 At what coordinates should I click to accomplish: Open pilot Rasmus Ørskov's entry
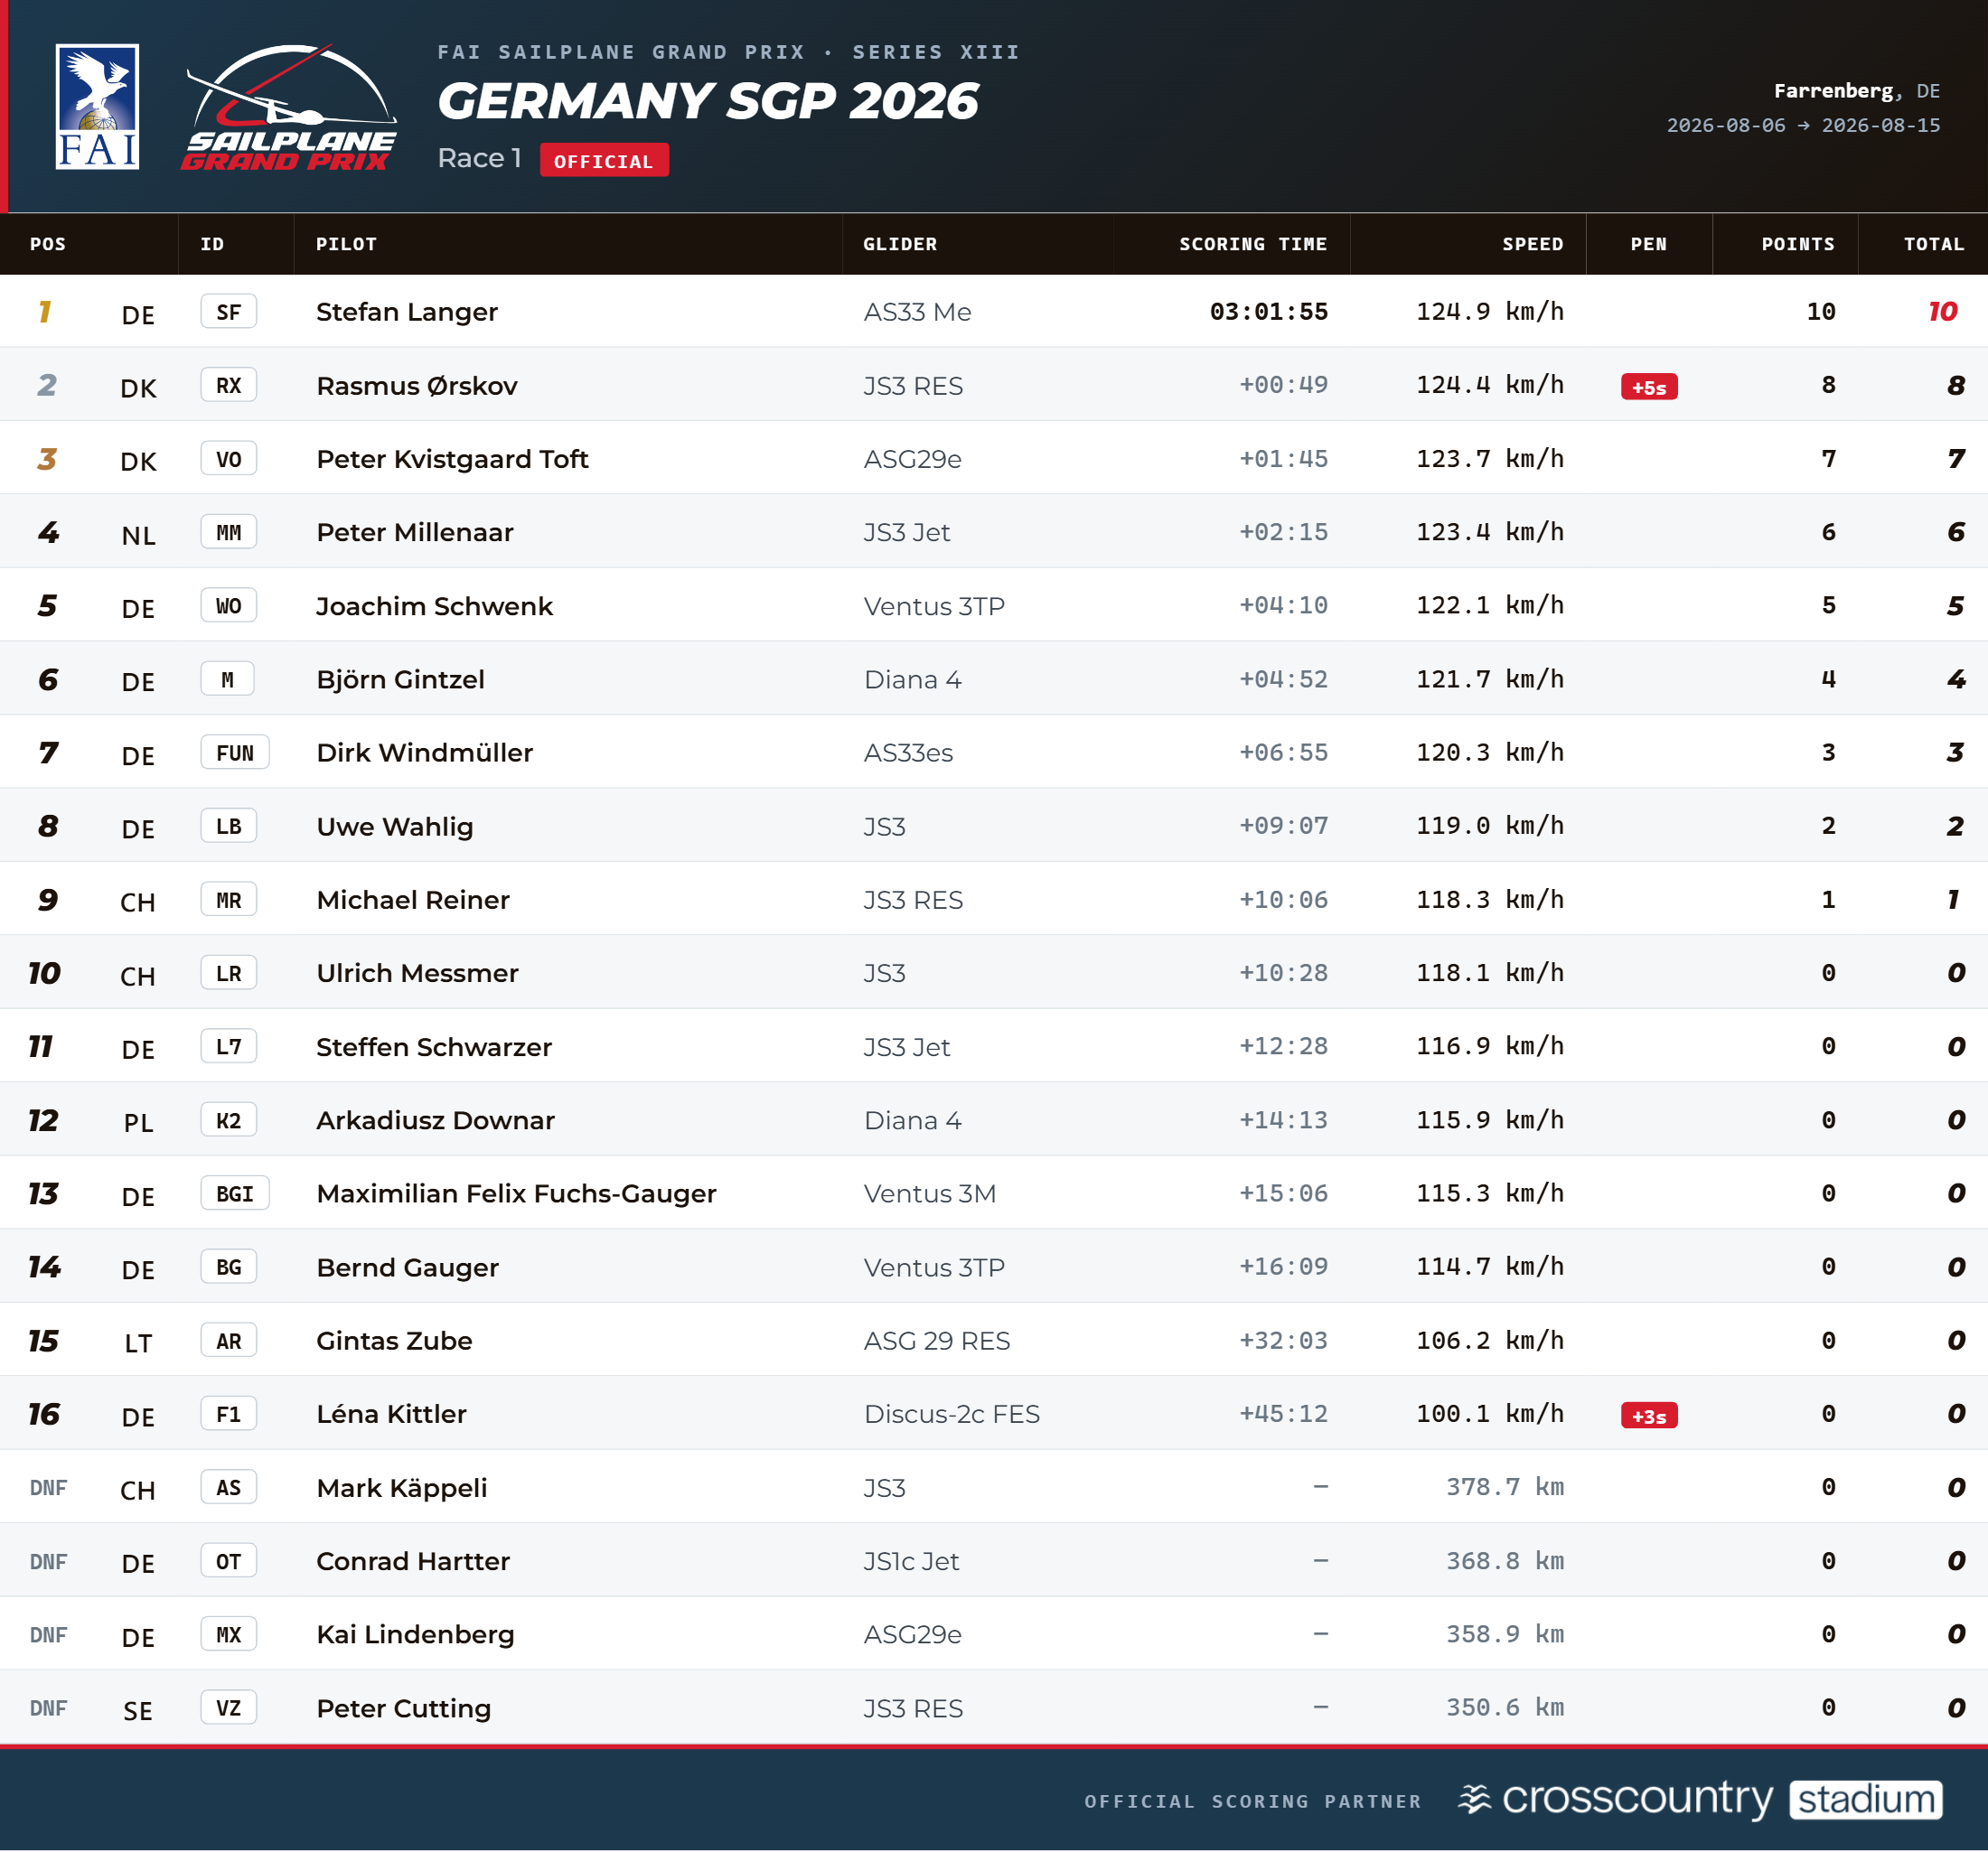[x=417, y=386]
